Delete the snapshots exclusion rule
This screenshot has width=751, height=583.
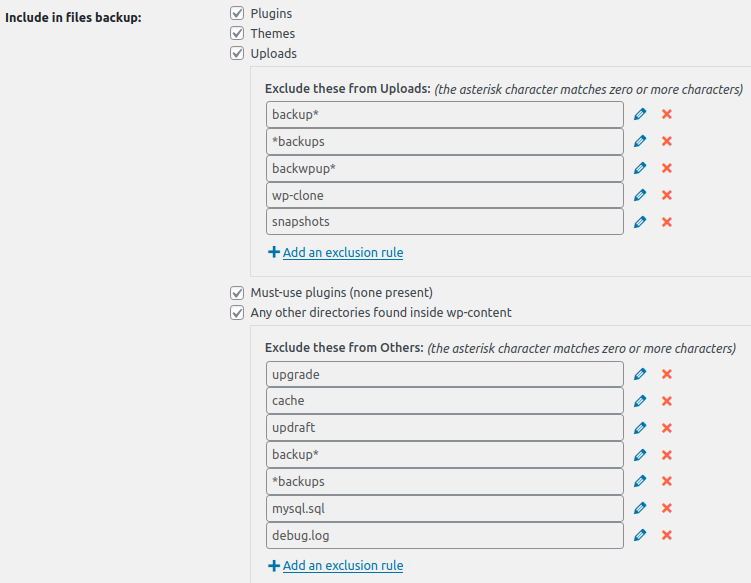click(x=667, y=222)
